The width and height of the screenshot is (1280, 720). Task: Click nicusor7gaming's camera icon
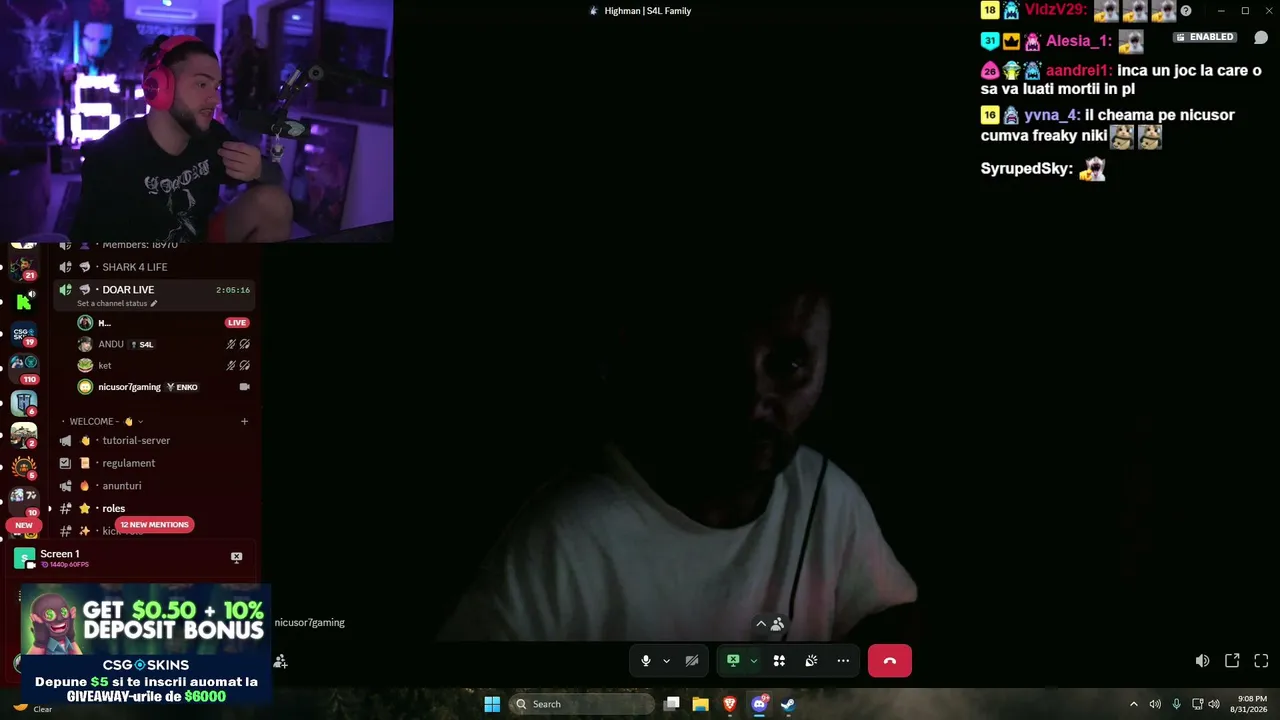point(244,387)
